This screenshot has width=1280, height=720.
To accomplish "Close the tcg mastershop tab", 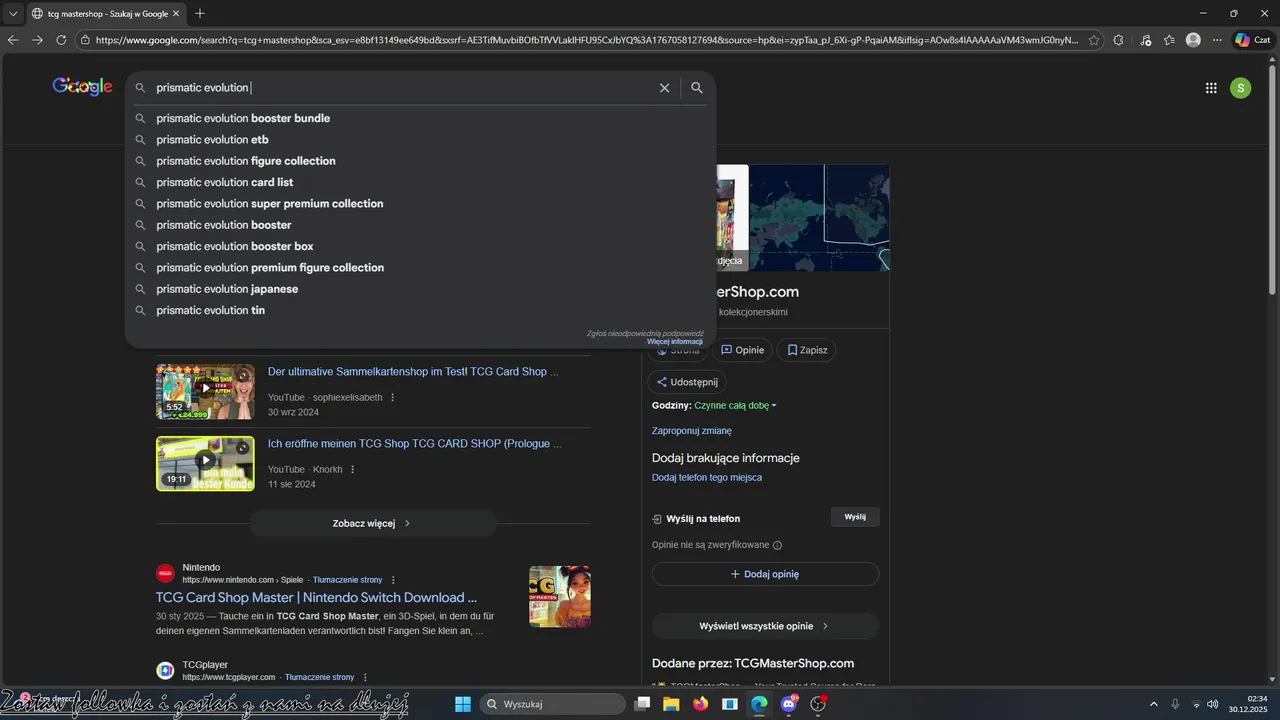I will (x=176, y=13).
